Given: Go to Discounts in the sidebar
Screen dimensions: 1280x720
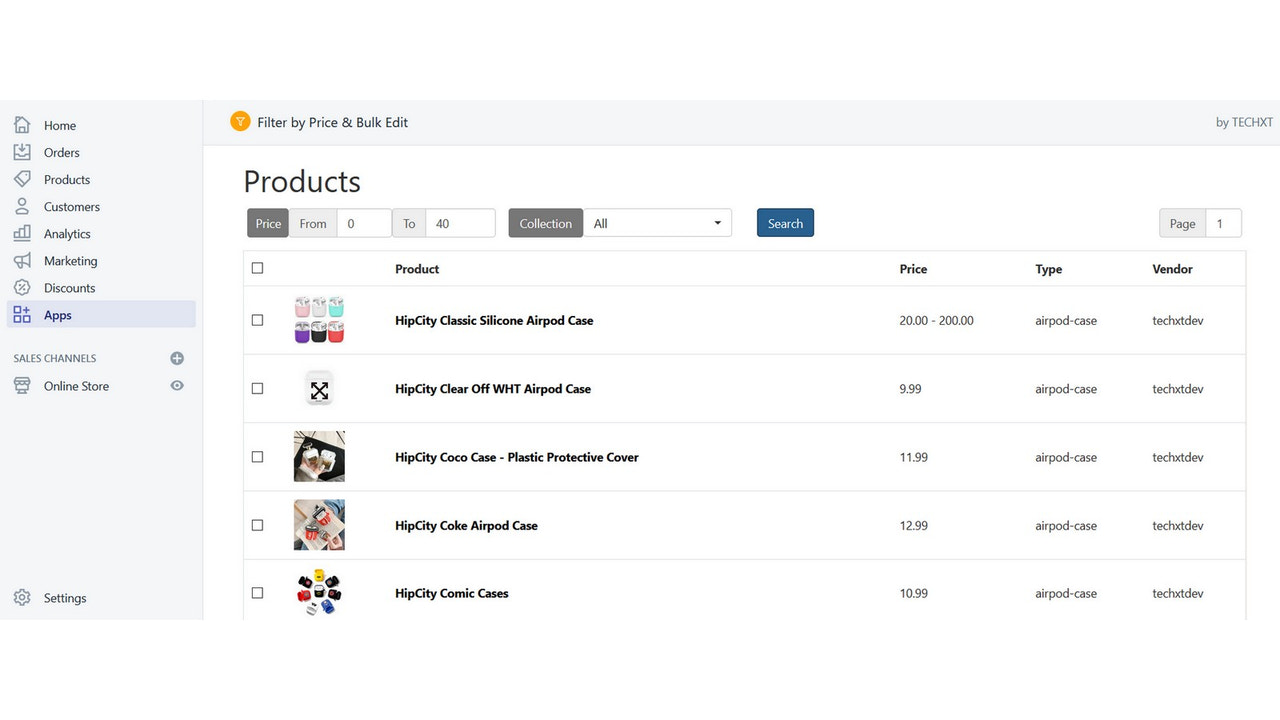Looking at the screenshot, I should 68,287.
